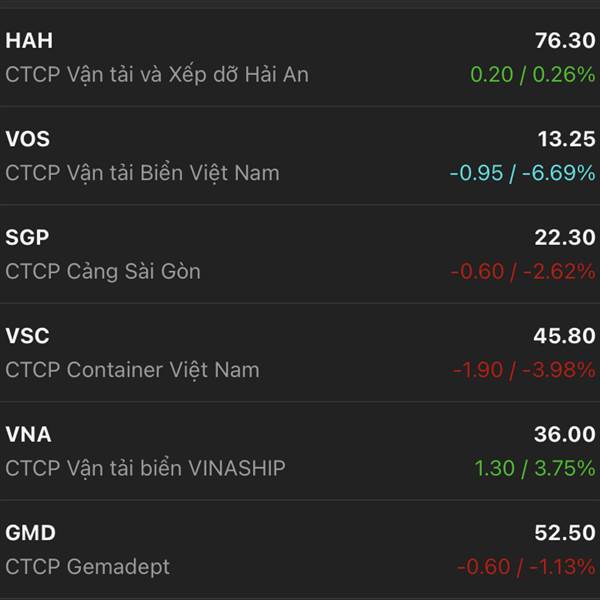
Task: View VOS change -0.95 / -6.69%
Action: click(x=523, y=173)
